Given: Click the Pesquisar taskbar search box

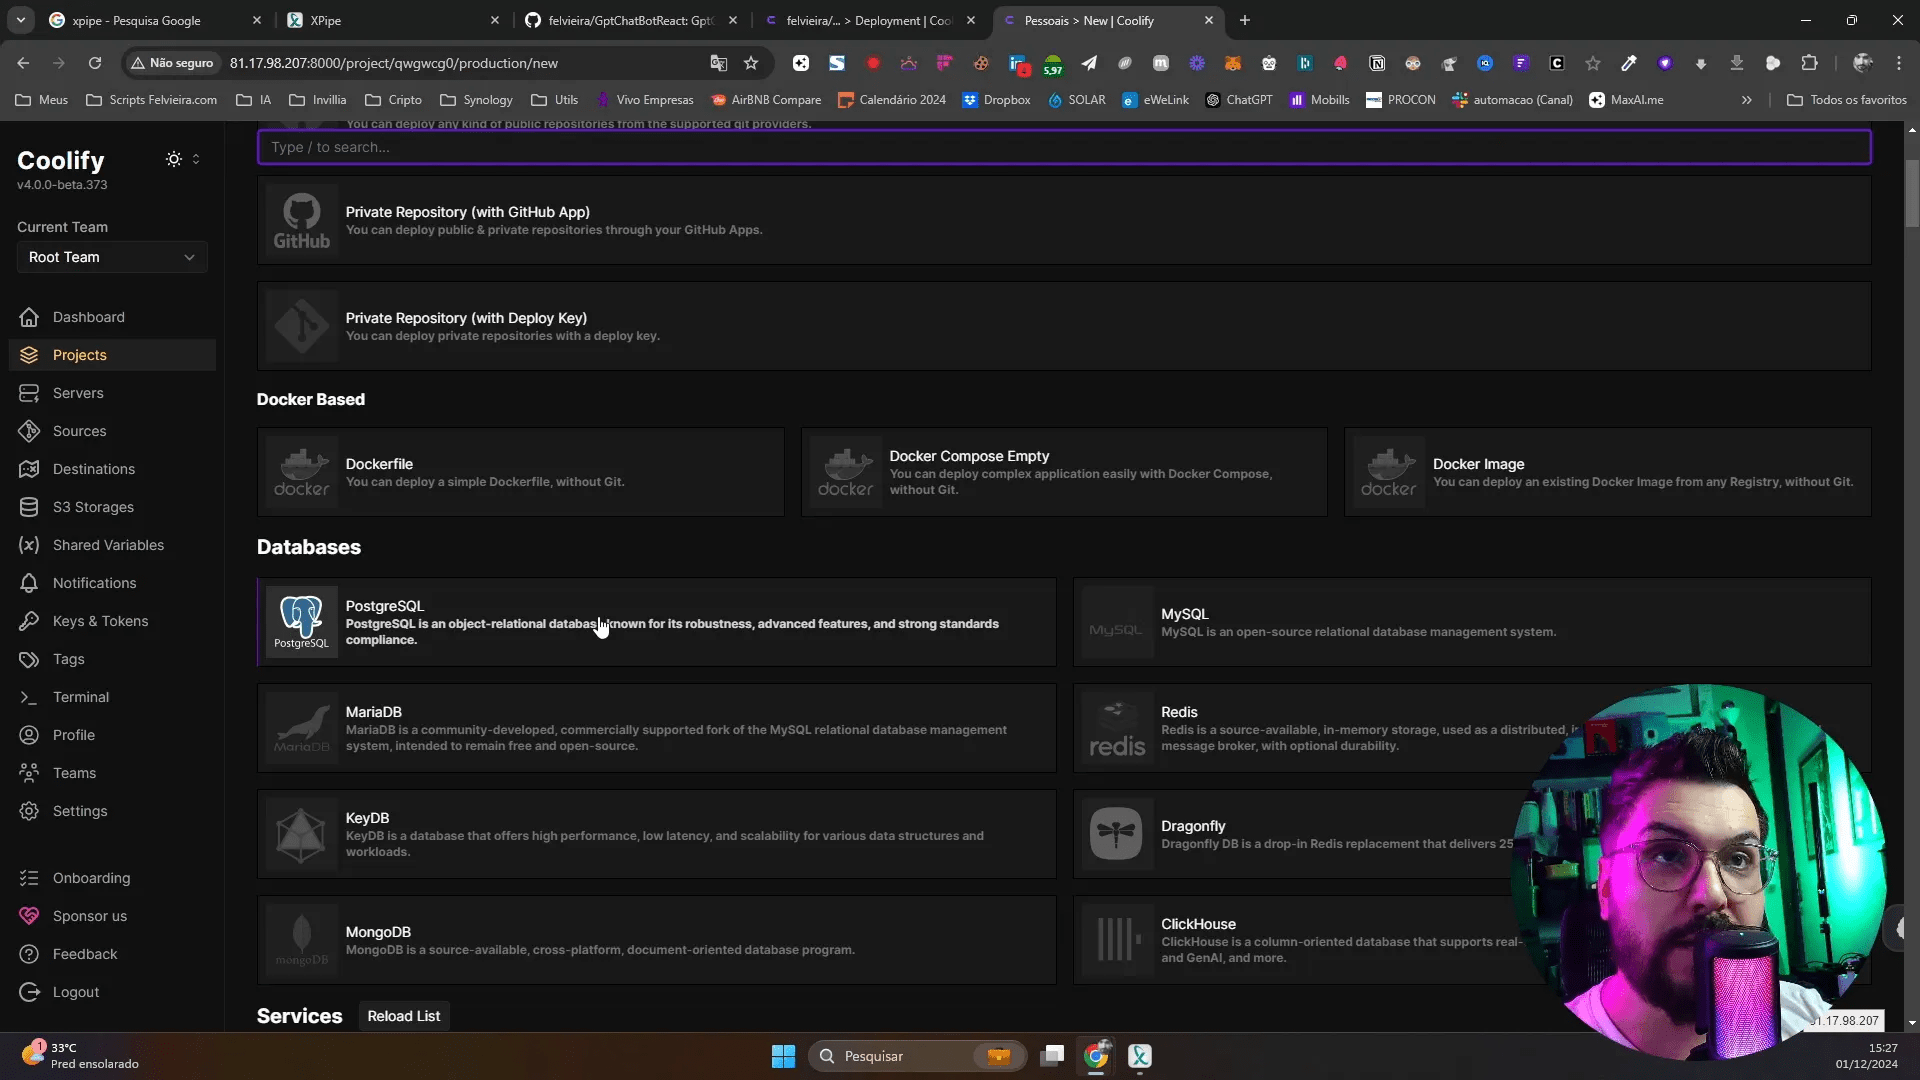Looking at the screenshot, I should coord(917,1056).
